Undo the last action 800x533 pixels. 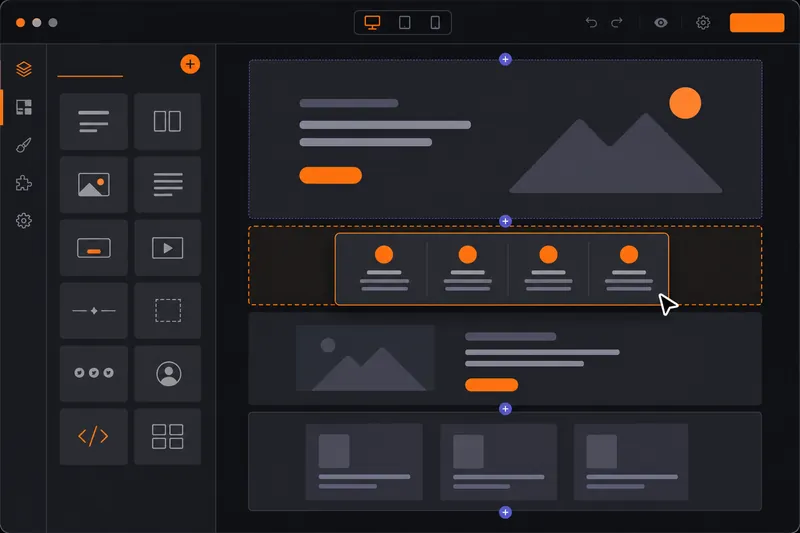pyautogui.click(x=591, y=22)
